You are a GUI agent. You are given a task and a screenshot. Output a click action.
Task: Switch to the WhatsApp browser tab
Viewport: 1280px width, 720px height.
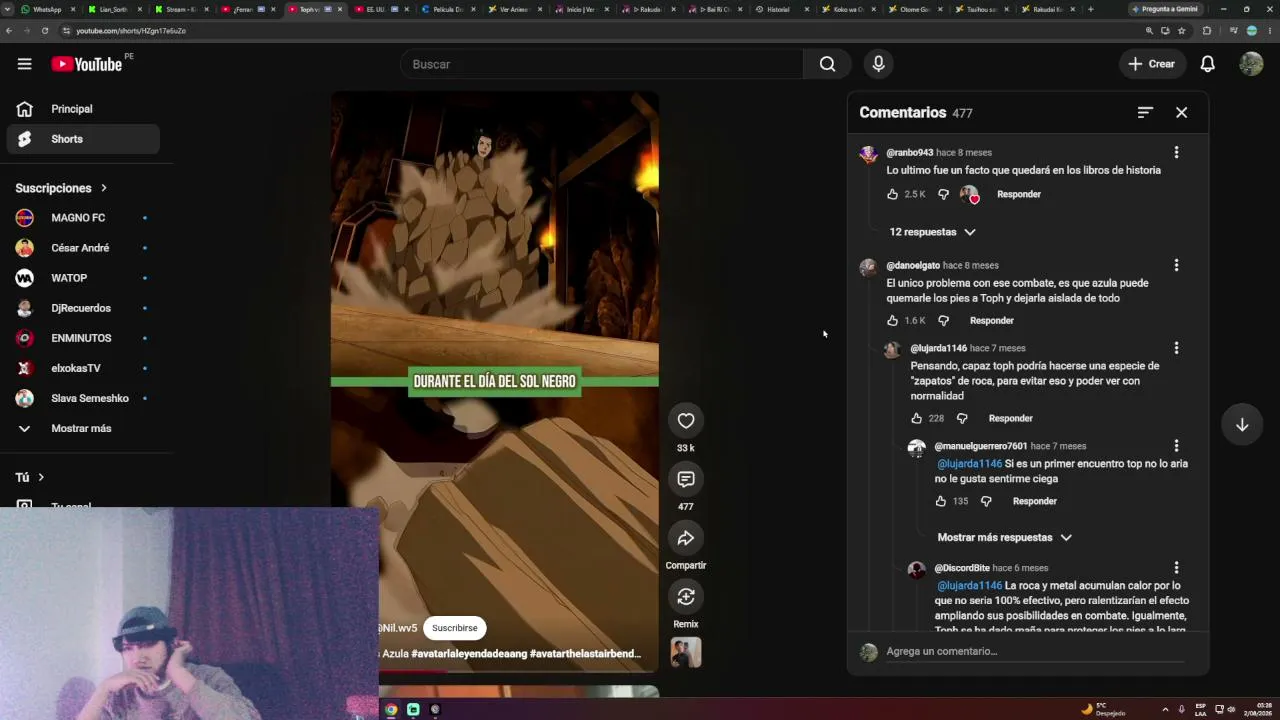coord(47,9)
